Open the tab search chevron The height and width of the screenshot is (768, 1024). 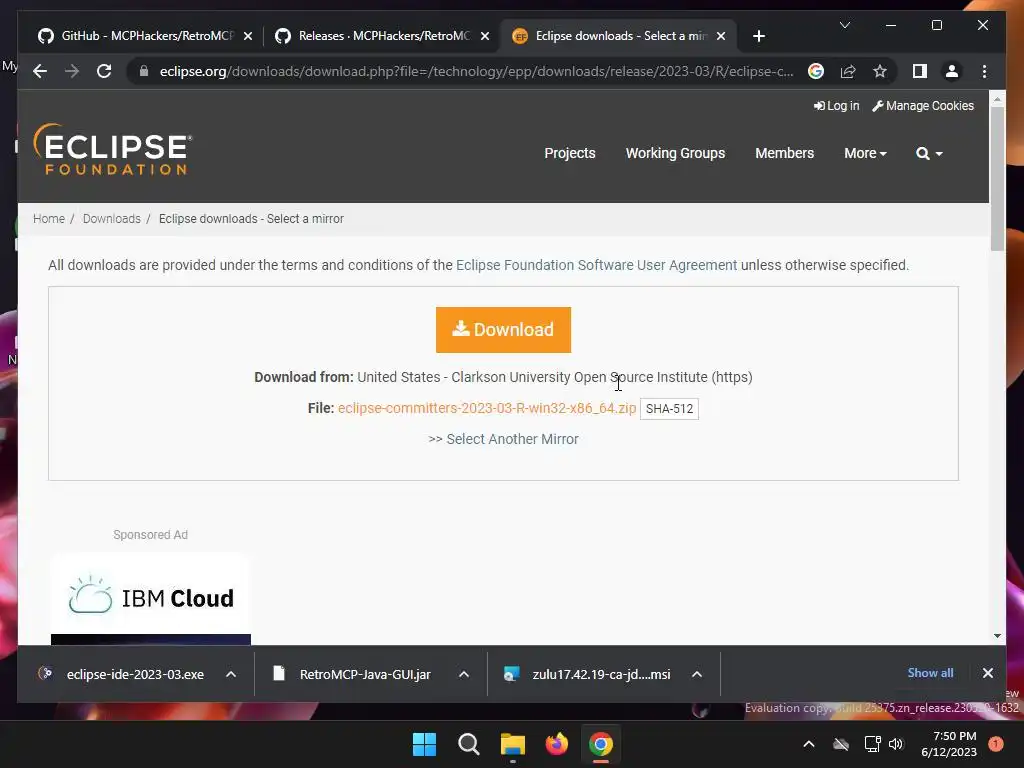click(844, 25)
